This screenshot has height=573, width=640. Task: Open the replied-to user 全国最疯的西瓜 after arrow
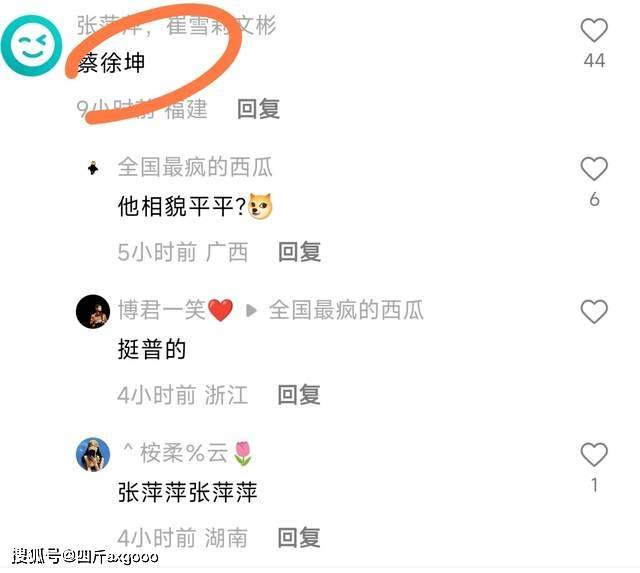(x=346, y=310)
